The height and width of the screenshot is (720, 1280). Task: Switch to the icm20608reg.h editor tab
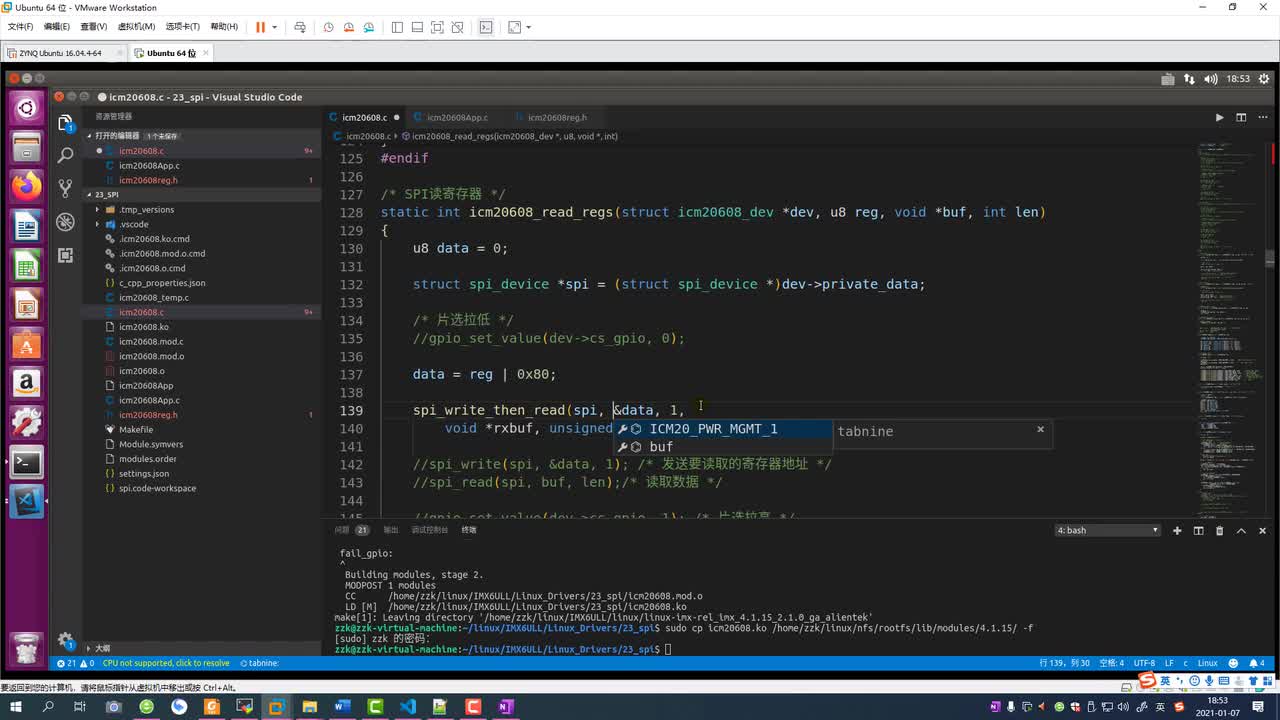[x=557, y=117]
